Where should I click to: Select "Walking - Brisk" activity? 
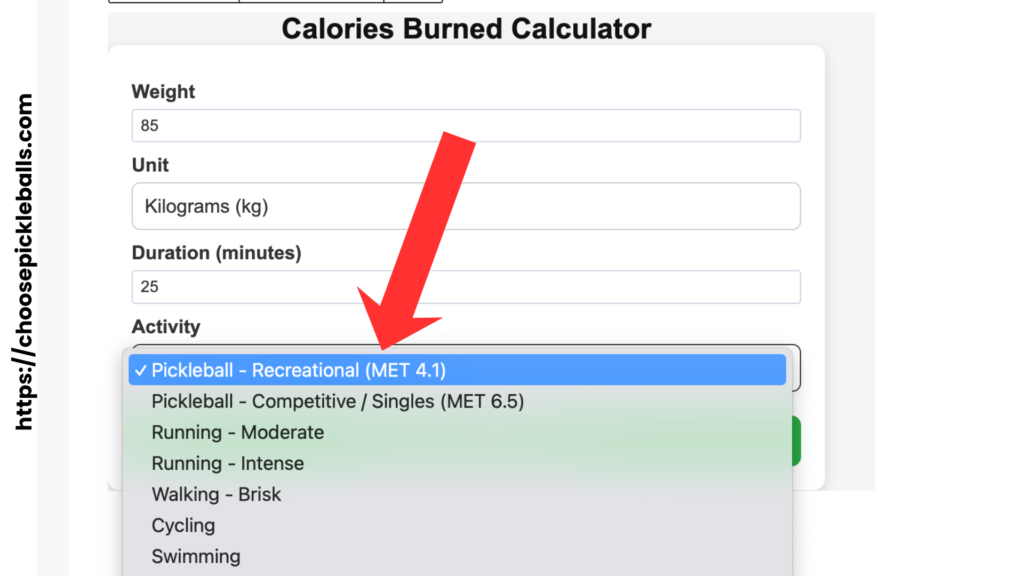[x=216, y=494]
